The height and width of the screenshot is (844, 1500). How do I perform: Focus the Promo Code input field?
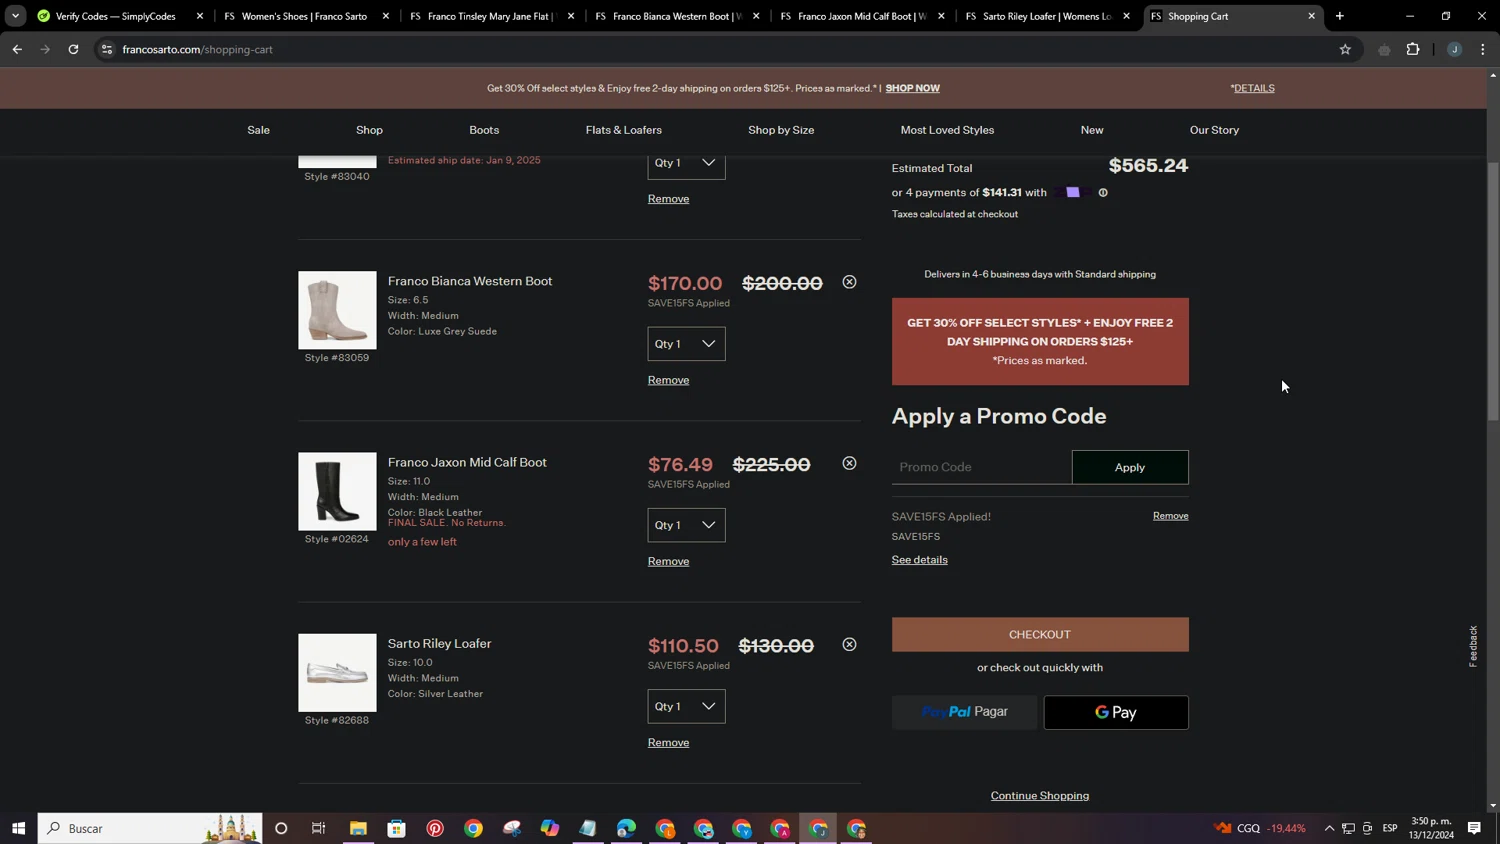[x=981, y=467]
